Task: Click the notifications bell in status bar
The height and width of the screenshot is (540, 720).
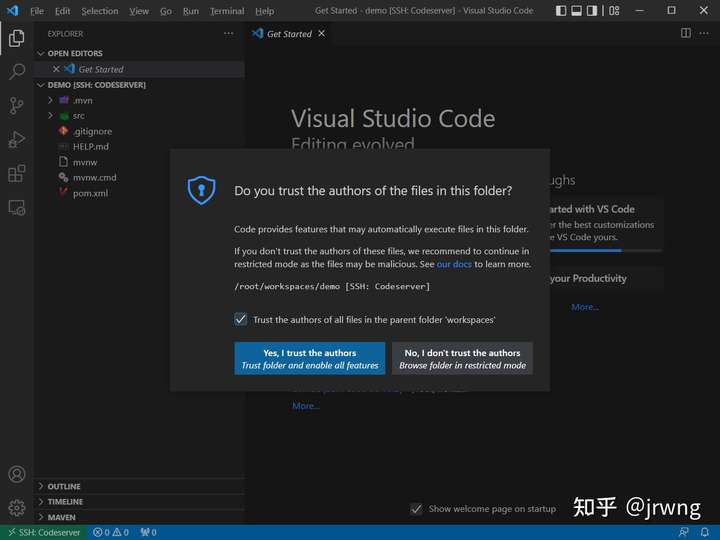Action: coord(705,532)
